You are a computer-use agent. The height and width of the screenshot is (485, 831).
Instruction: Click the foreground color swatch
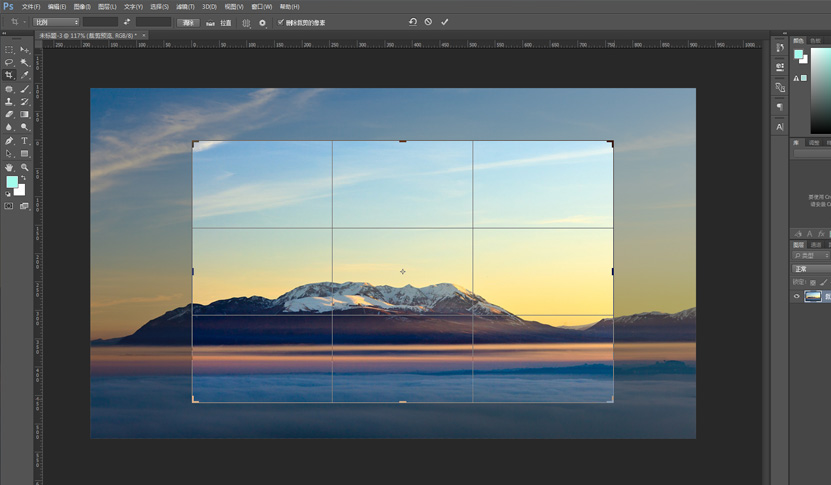click(x=11, y=182)
